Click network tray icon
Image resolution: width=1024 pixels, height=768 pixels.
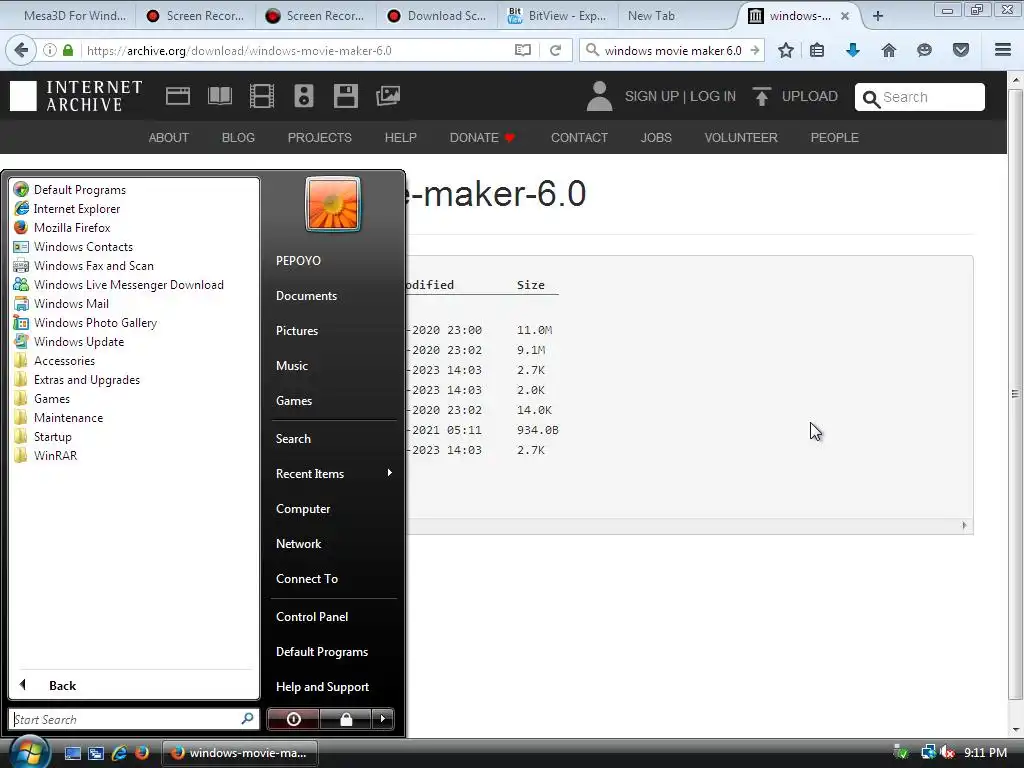coord(928,753)
